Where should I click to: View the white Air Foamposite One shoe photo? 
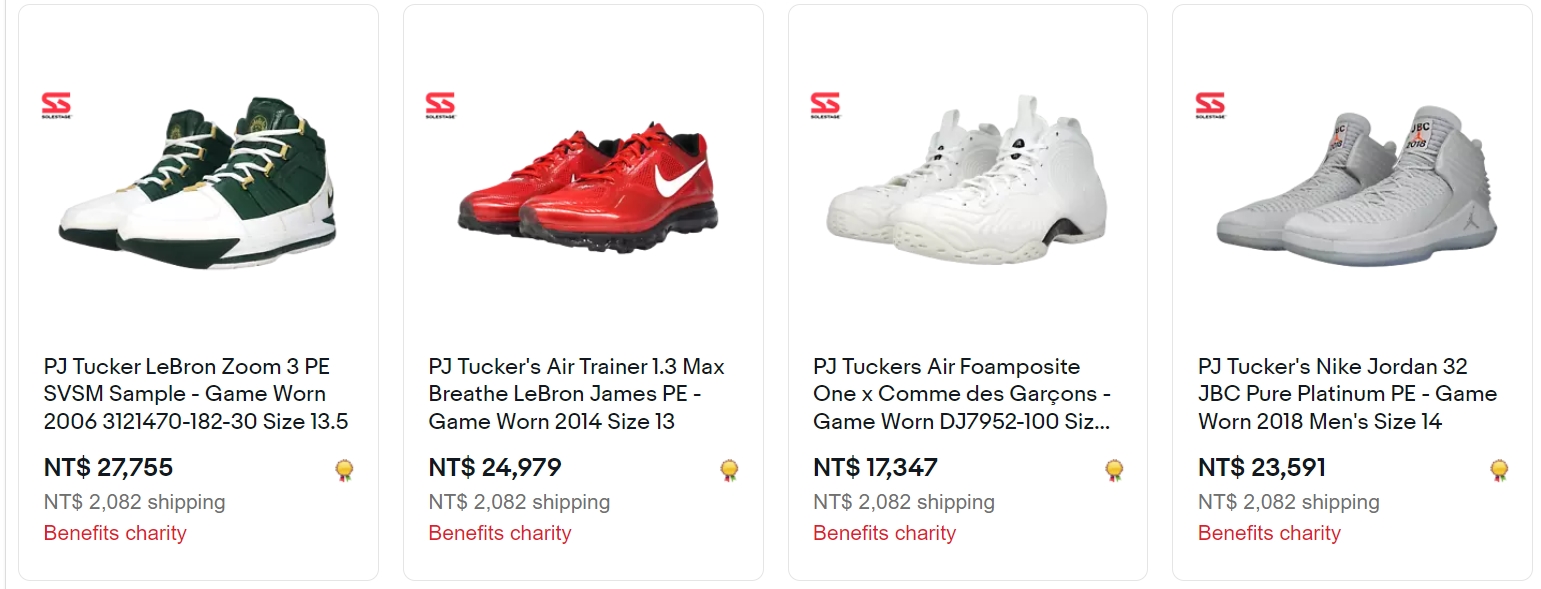(968, 185)
